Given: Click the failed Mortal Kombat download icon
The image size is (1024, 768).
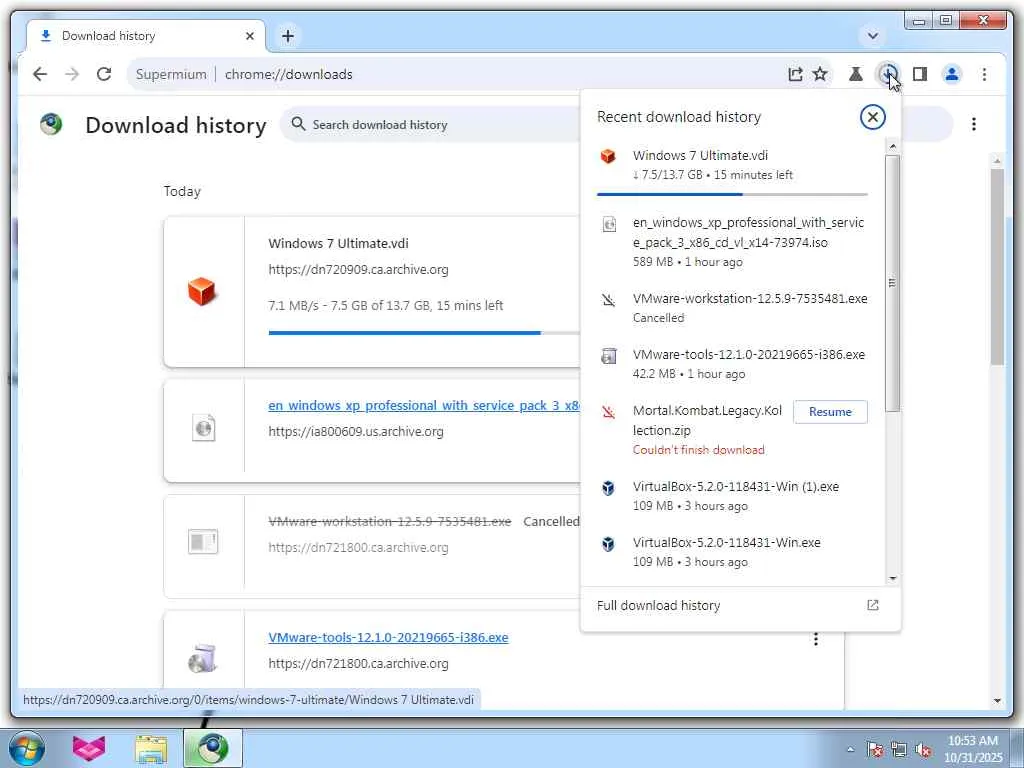Looking at the screenshot, I should tap(608, 412).
